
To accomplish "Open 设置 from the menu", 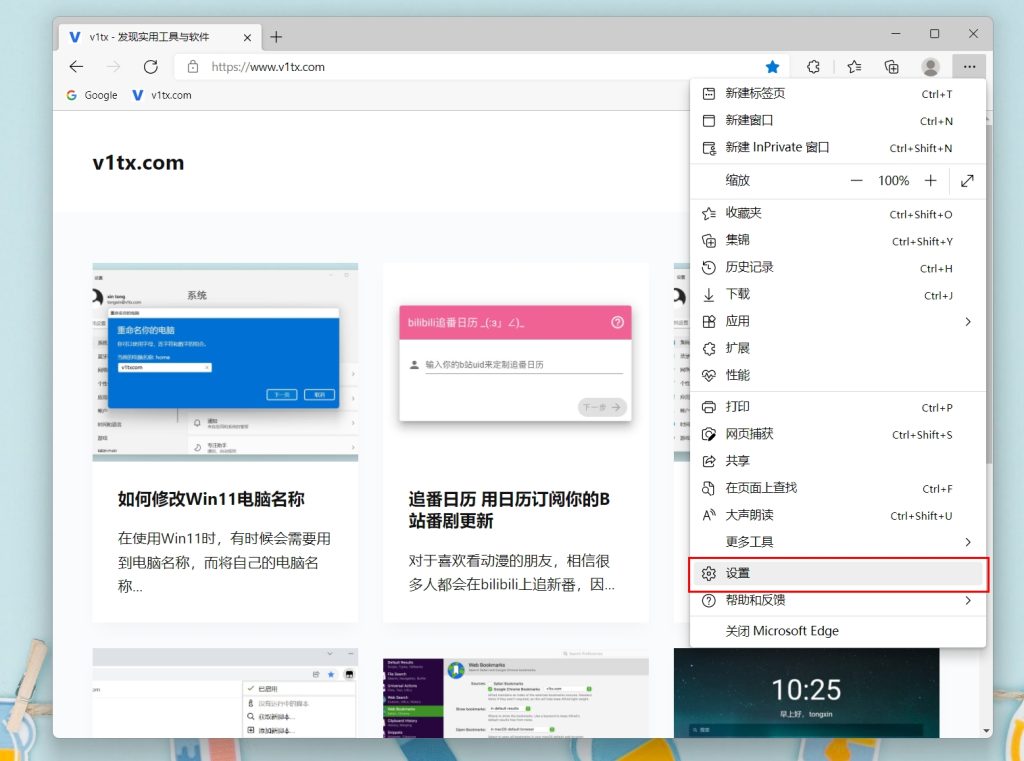I will [x=838, y=574].
